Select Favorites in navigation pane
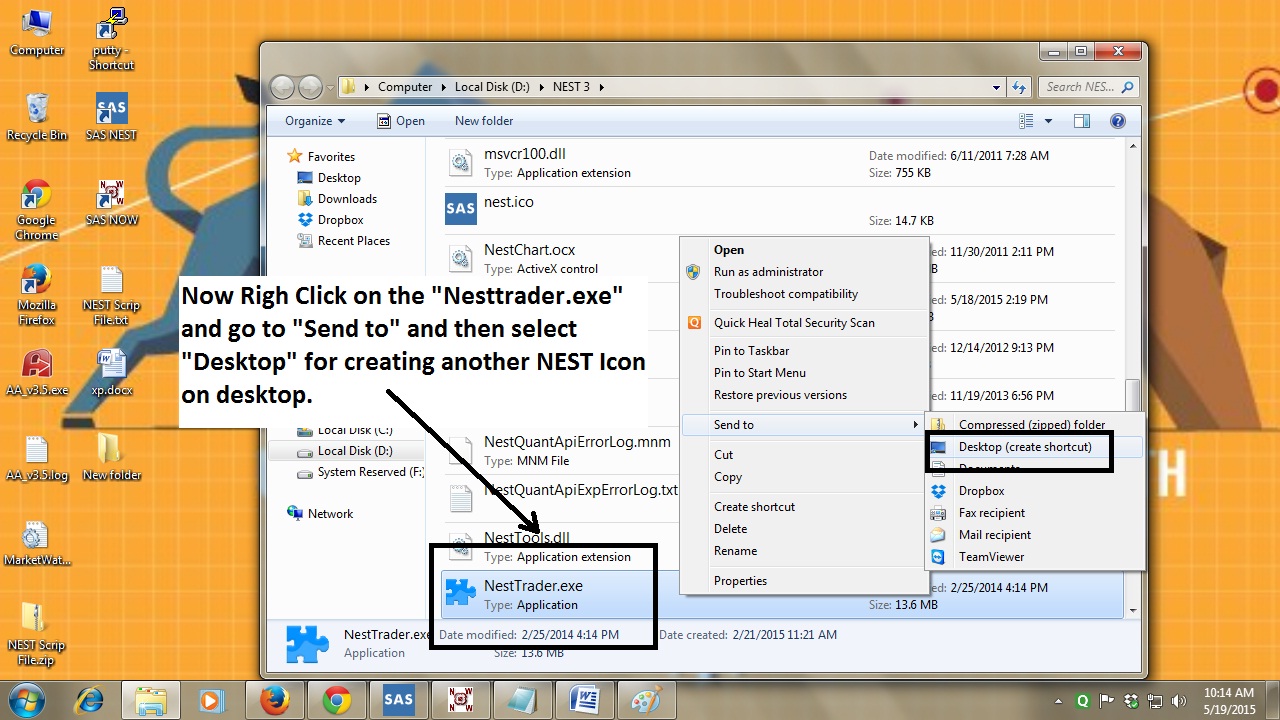 click(321, 157)
